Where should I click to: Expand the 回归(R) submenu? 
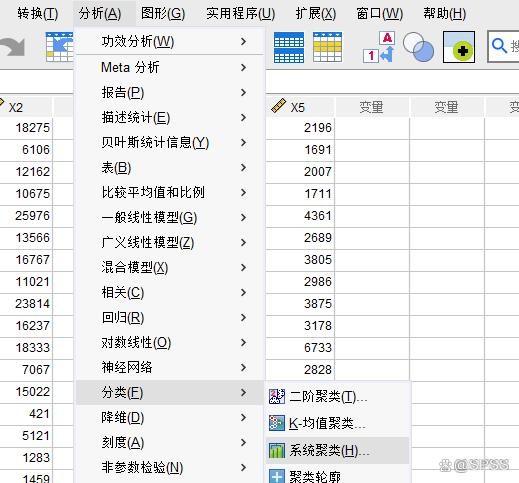(x=170, y=317)
